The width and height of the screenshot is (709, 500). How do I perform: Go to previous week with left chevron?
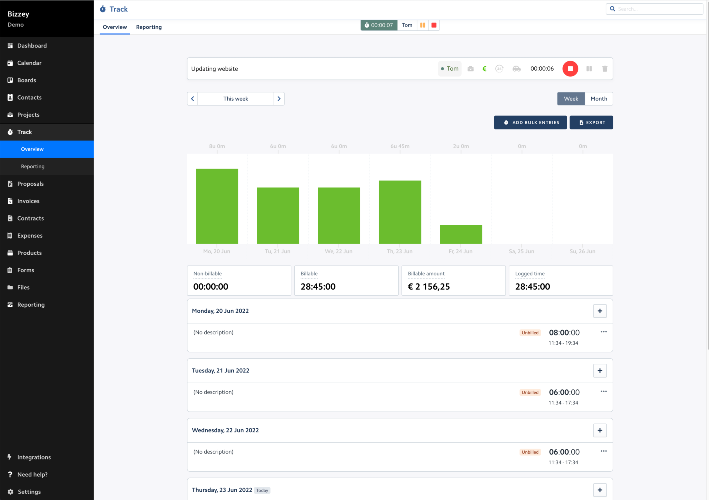pyautogui.click(x=193, y=99)
